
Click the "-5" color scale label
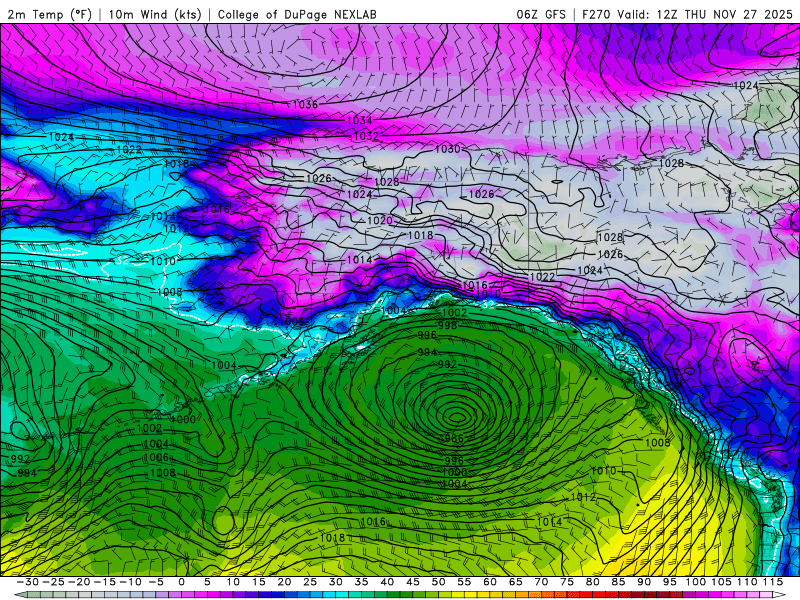pyautogui.click(x=155, y=582)
